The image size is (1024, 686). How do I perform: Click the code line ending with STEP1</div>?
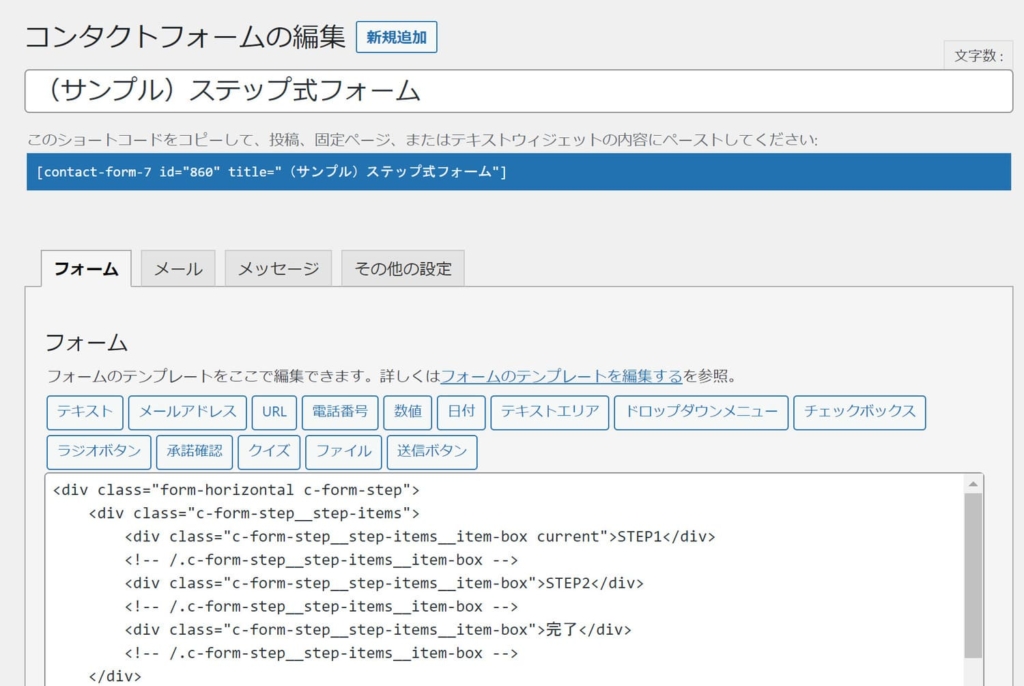420,537
